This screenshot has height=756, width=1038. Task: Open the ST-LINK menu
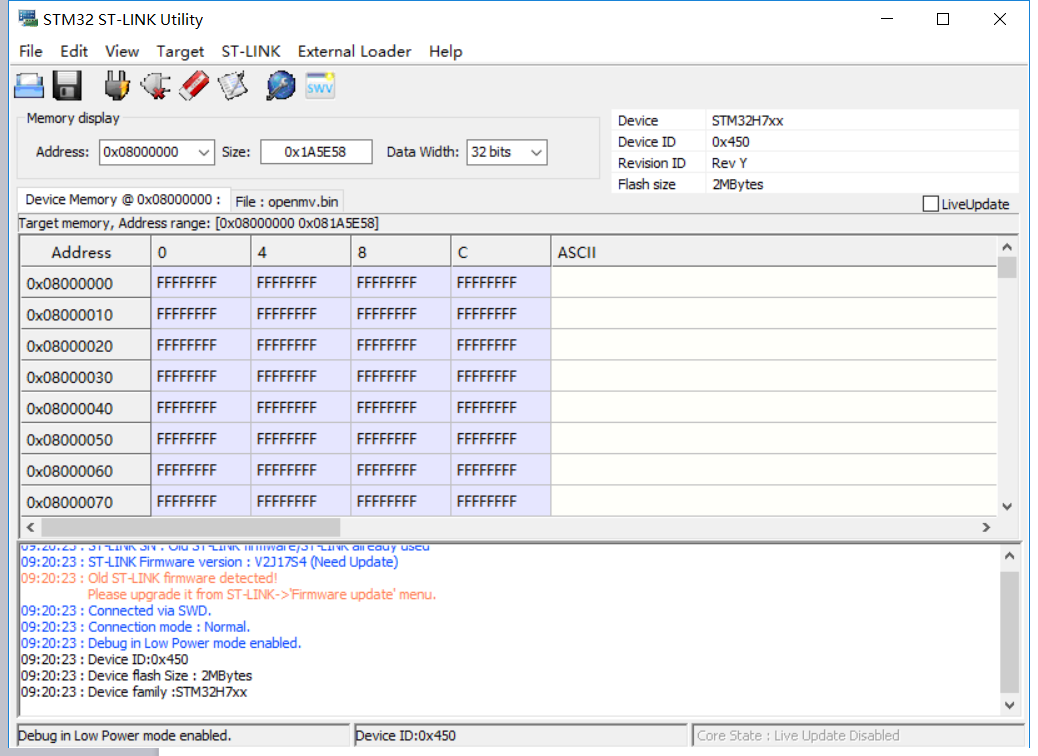251,52
